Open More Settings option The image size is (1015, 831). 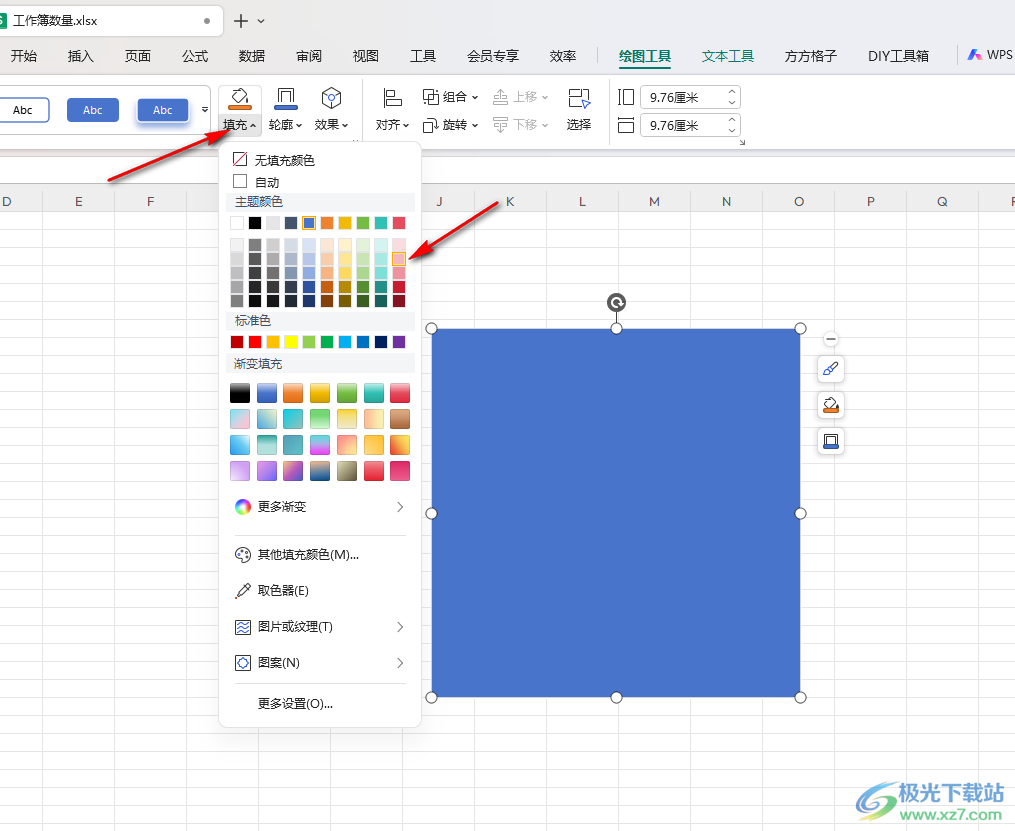pos(295,704)
